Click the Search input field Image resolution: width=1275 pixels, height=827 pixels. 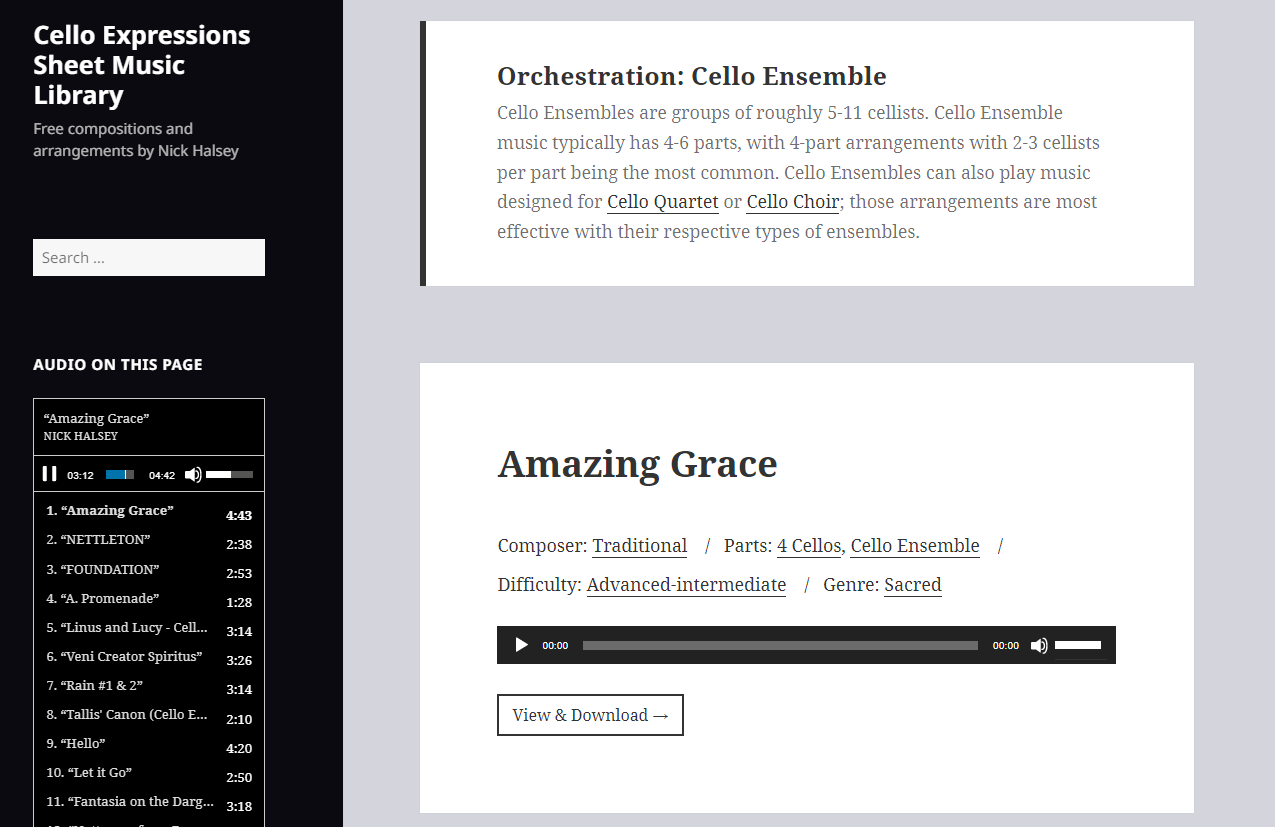[149, 257]
